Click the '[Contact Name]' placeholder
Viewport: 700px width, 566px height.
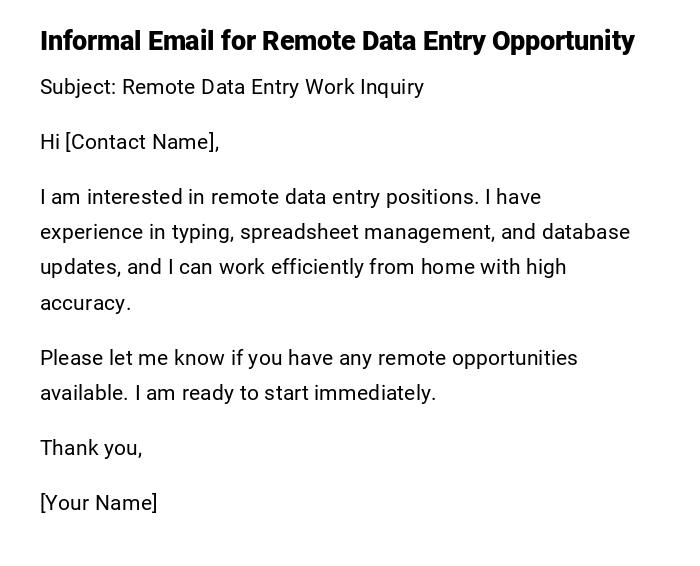[x=142, y=142]
